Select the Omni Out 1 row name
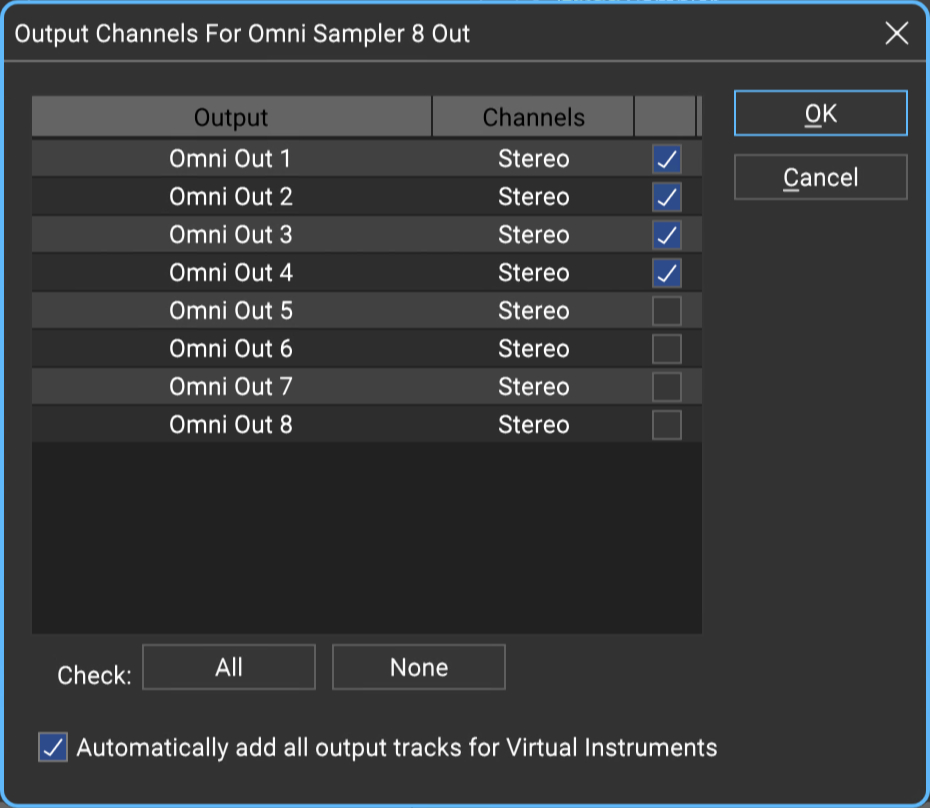Image resolution: width=930 pixels, height=808 pixels. tap(230, 159)
